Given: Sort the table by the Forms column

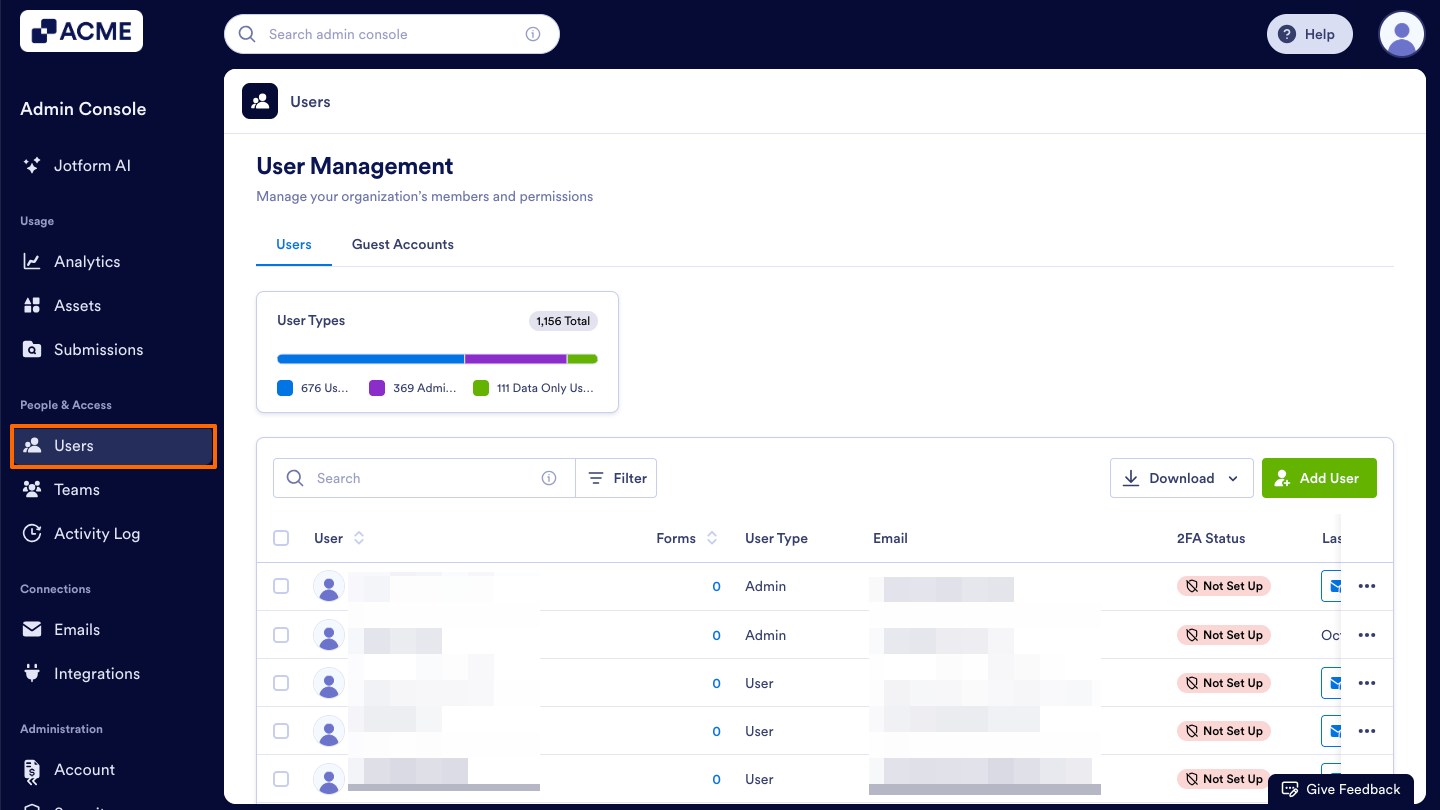Looking at the screenshot, I should coord(687,538).
